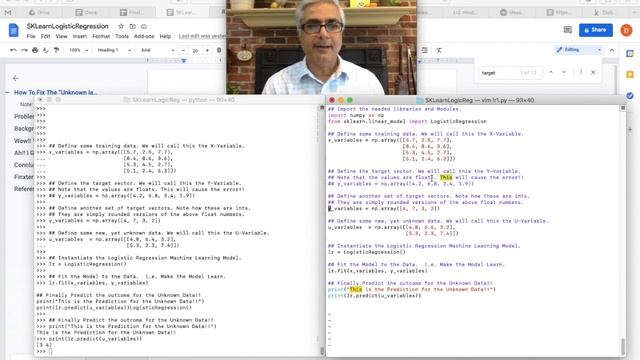Go to previous search match arrow
This screenshot has height=360, width=640.
(x=551, y=72)
